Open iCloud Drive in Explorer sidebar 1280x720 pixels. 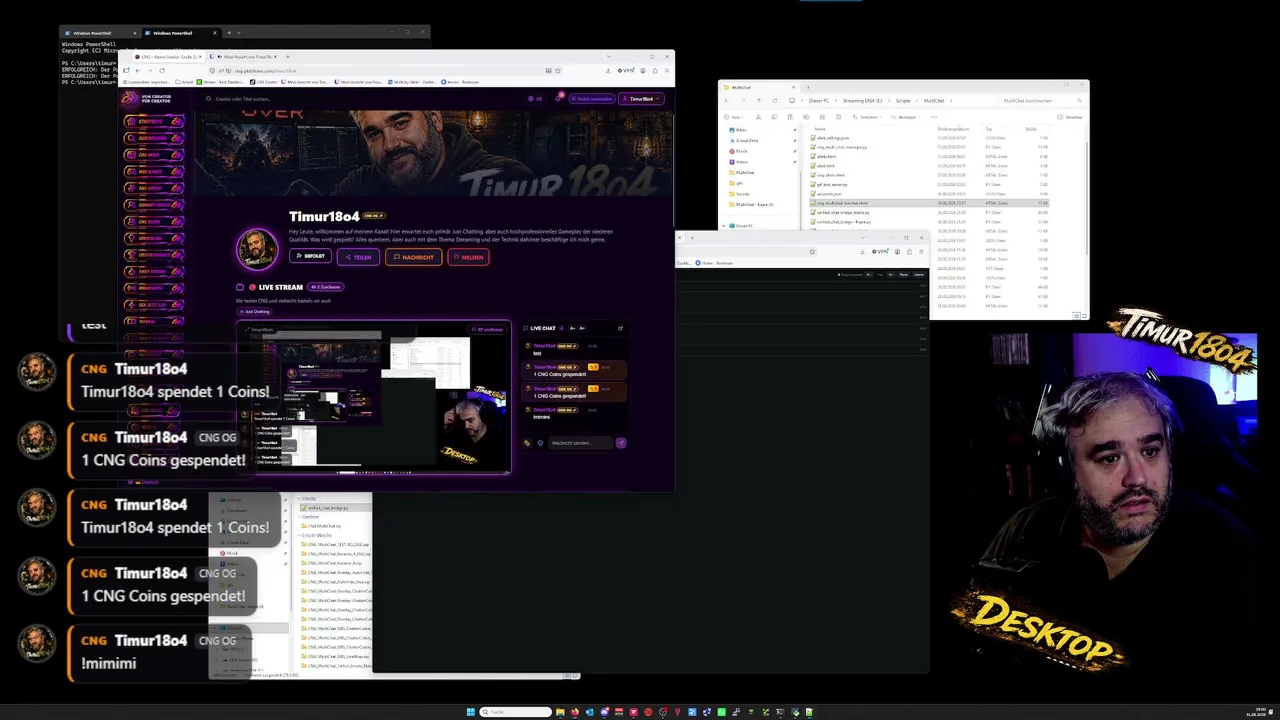(x=746, y=140)
